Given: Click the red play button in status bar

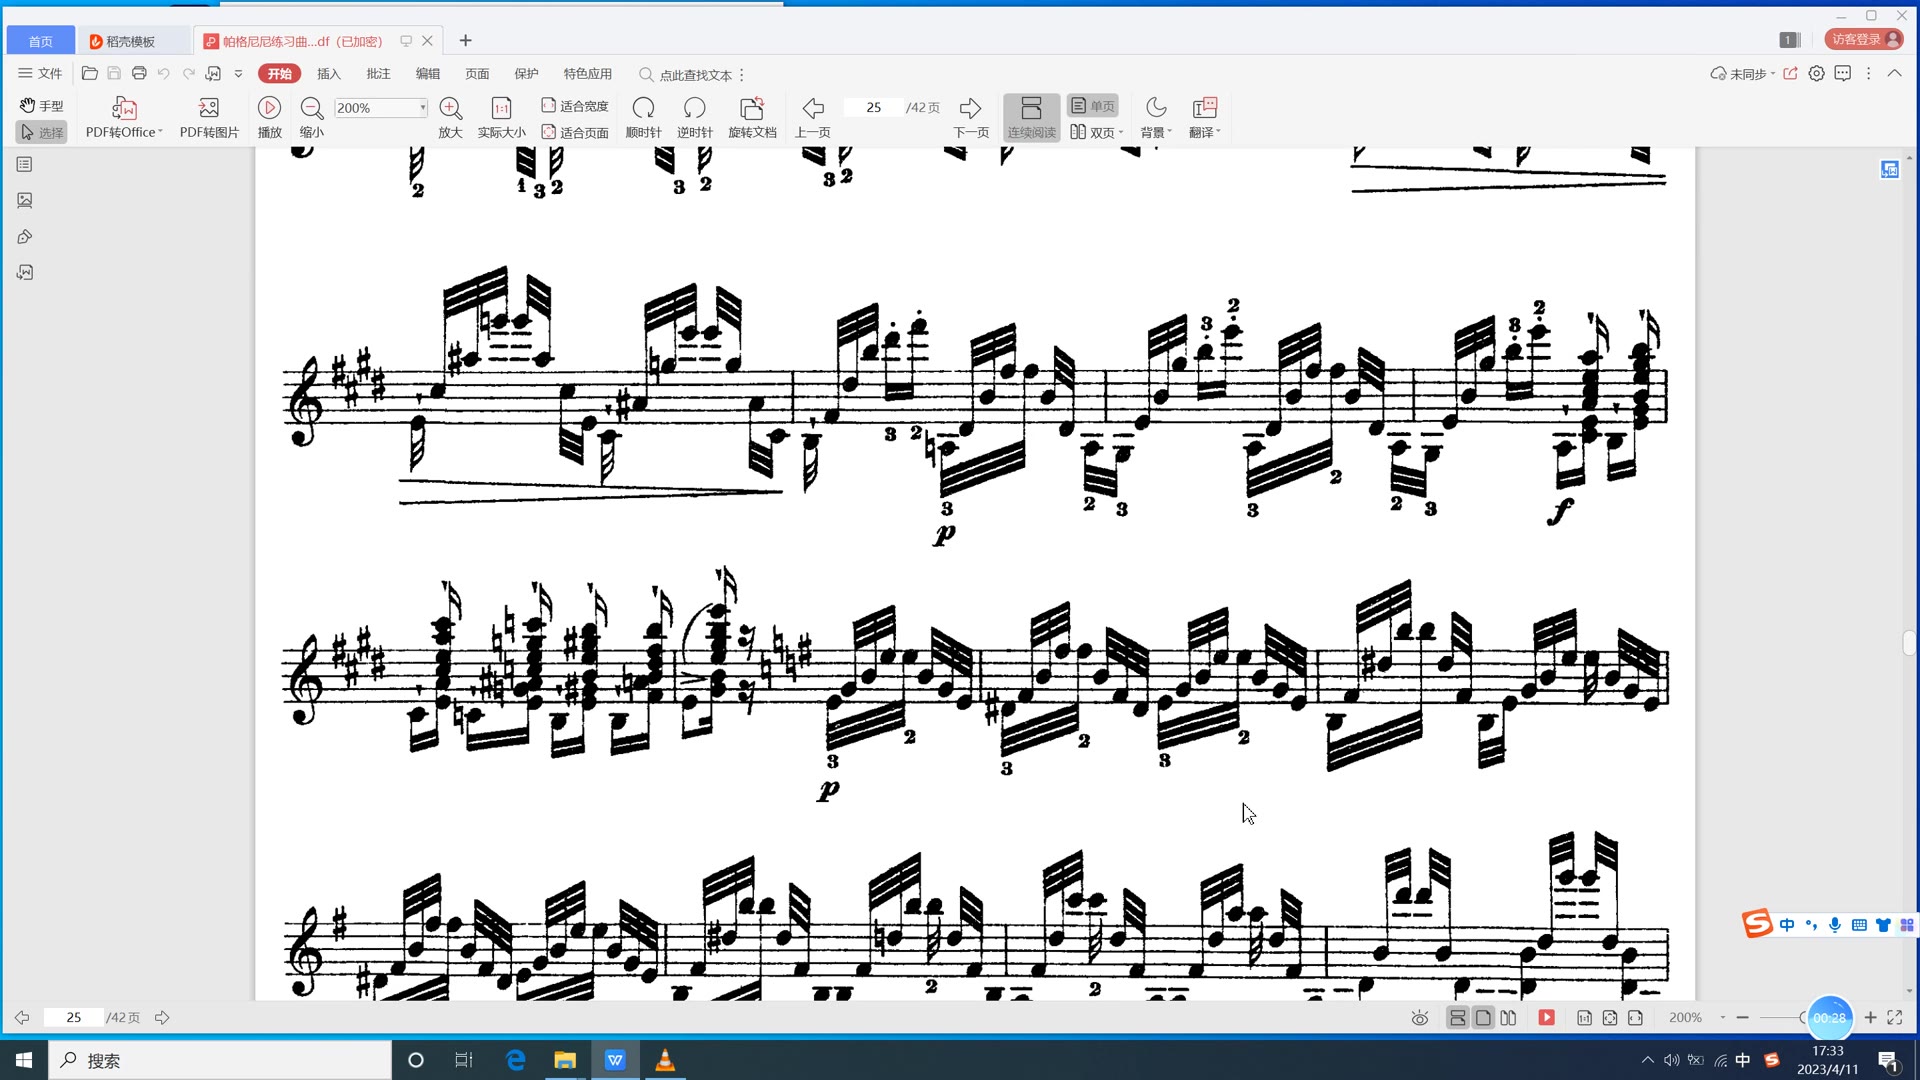Looking at the screenshot, I should [1546, 1018].
